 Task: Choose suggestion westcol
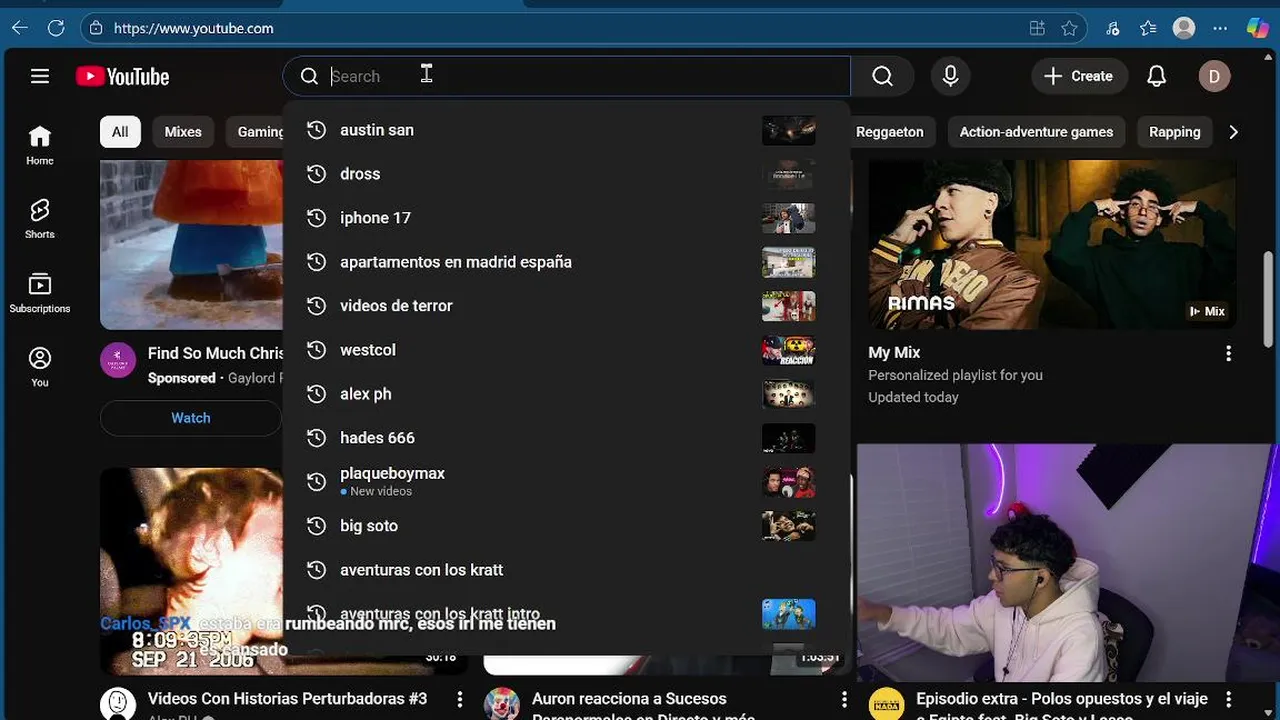(566, 350)
